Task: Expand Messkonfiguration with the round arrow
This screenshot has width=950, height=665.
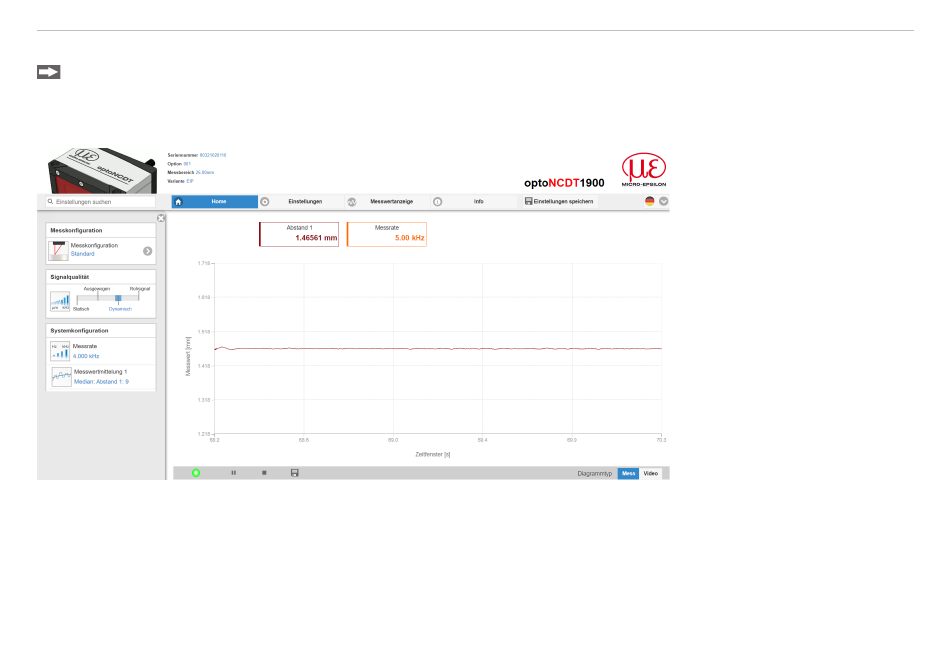Action: tap(148, 251)
